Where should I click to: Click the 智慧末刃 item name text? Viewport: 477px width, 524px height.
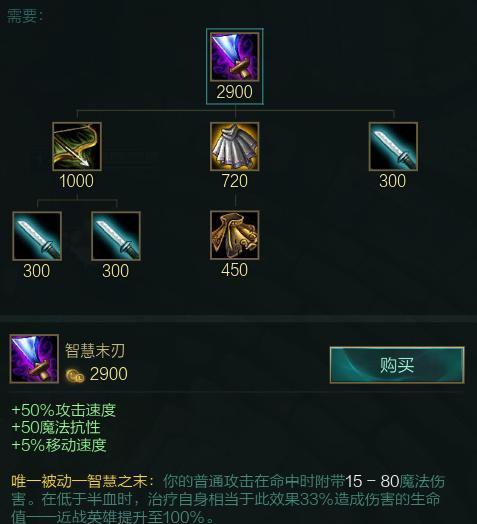pyautogui.click(x=95, y=351)
